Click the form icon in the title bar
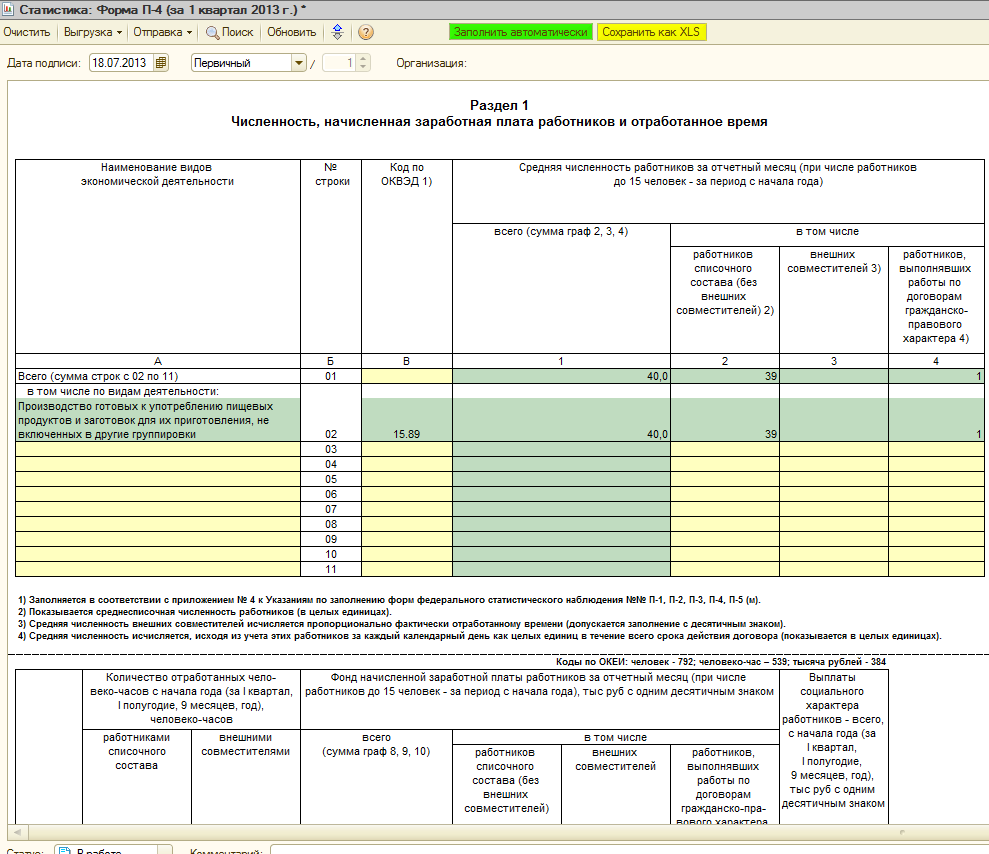989x854 pixels. click(8, 9)
